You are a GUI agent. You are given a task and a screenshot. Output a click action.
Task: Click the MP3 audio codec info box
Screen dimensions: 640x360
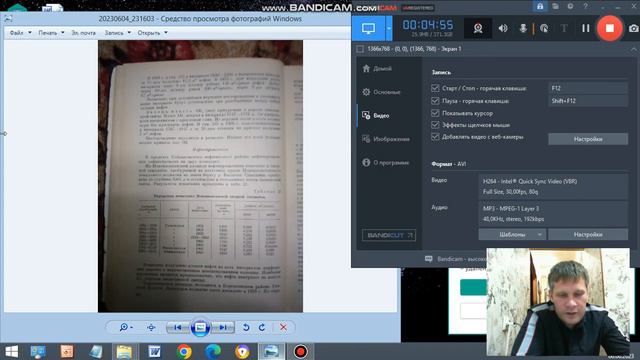coord(553,213)
